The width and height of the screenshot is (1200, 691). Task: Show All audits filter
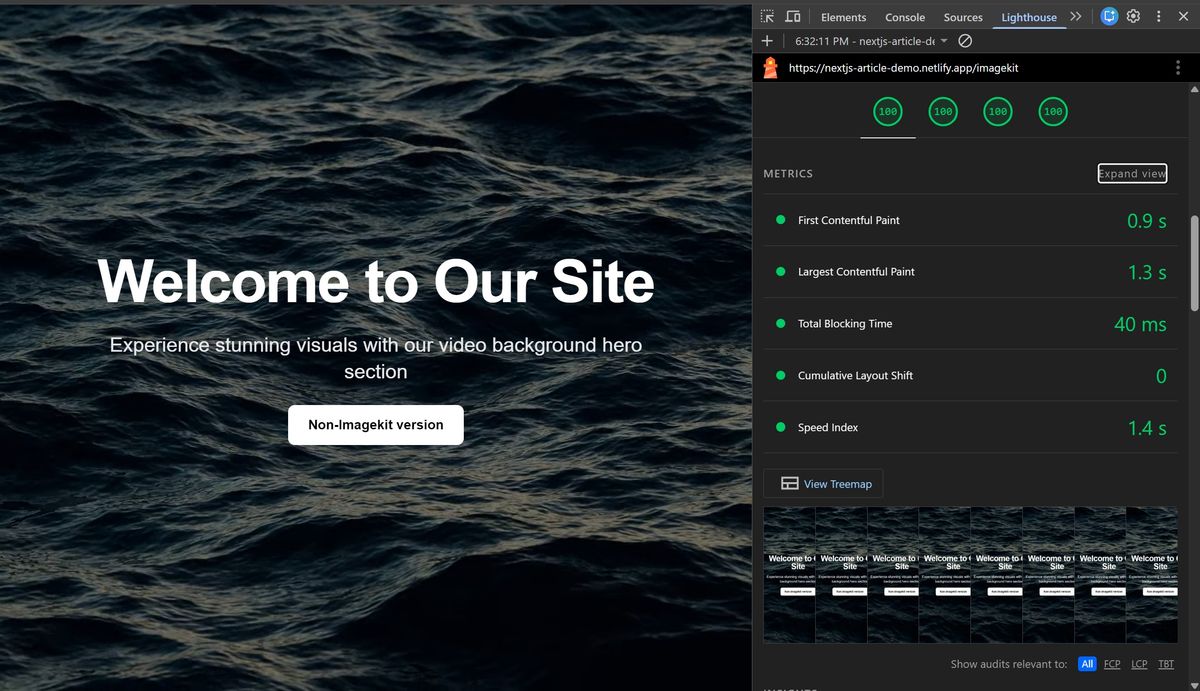click(x=1087, y=664)
